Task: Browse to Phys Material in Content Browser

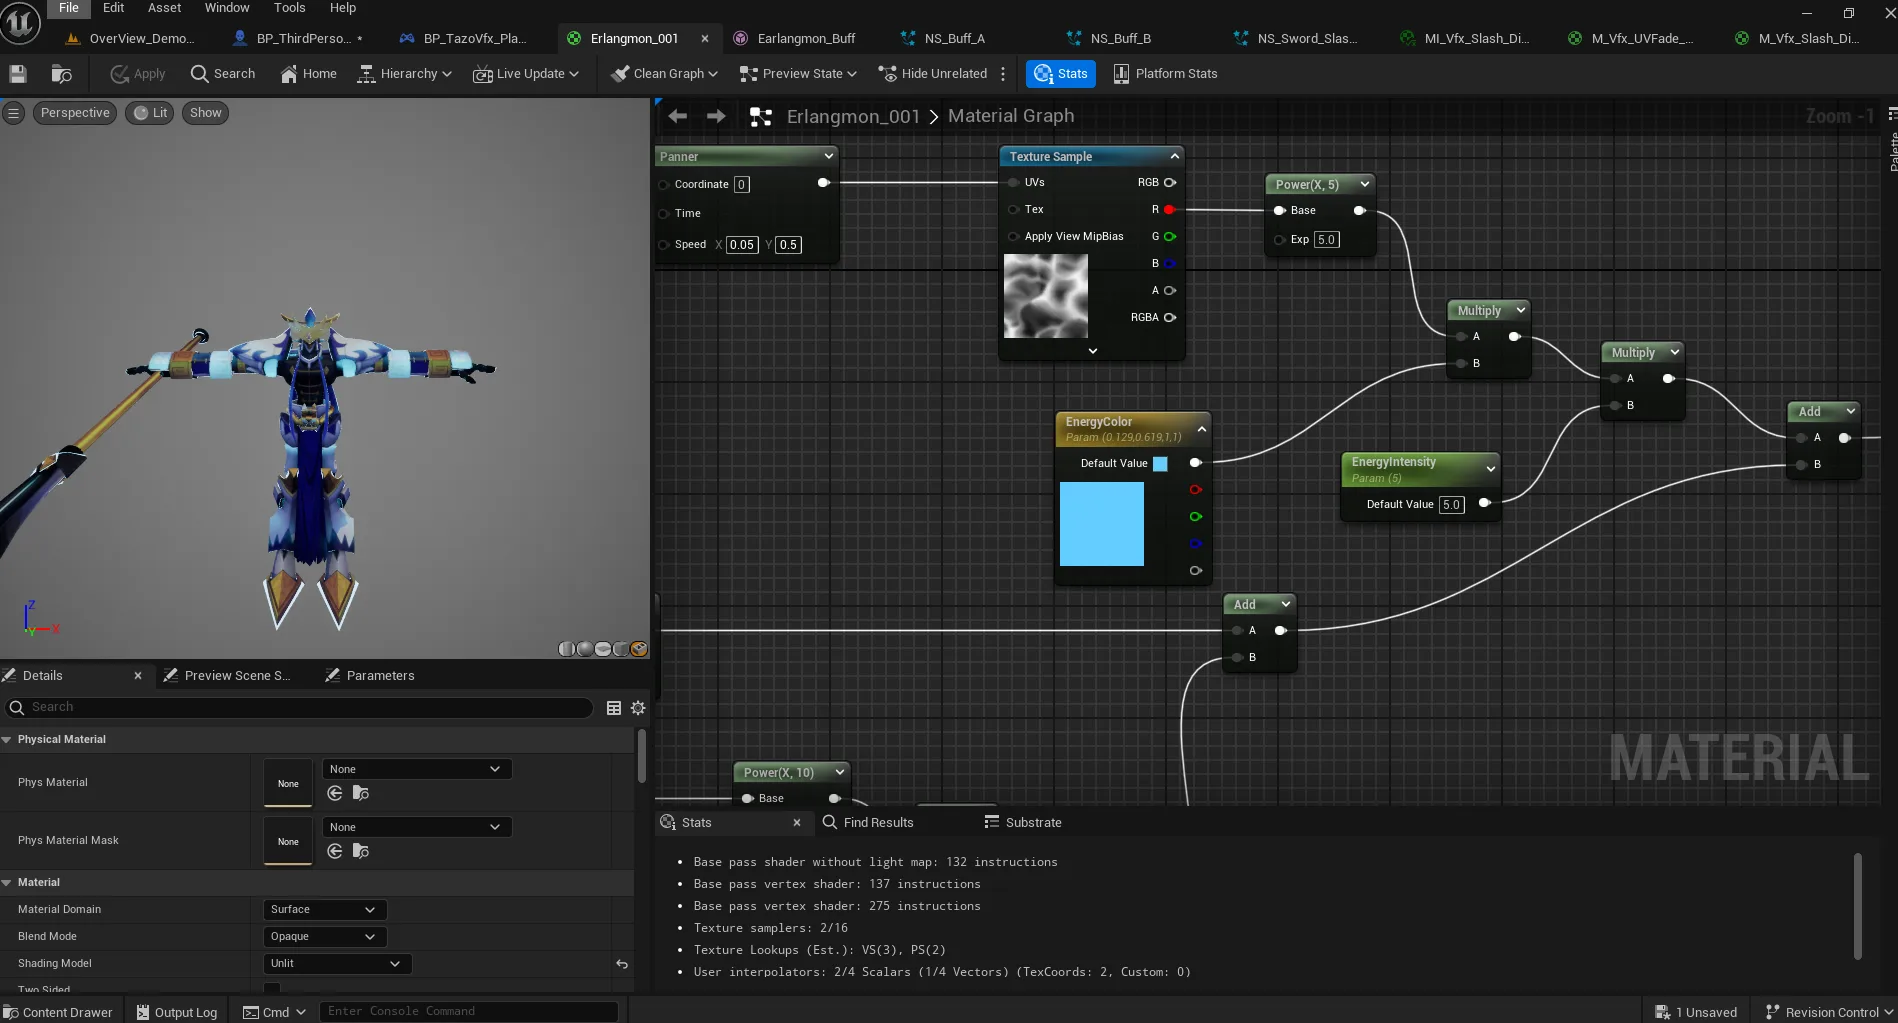Action: [x=361, y=793]
